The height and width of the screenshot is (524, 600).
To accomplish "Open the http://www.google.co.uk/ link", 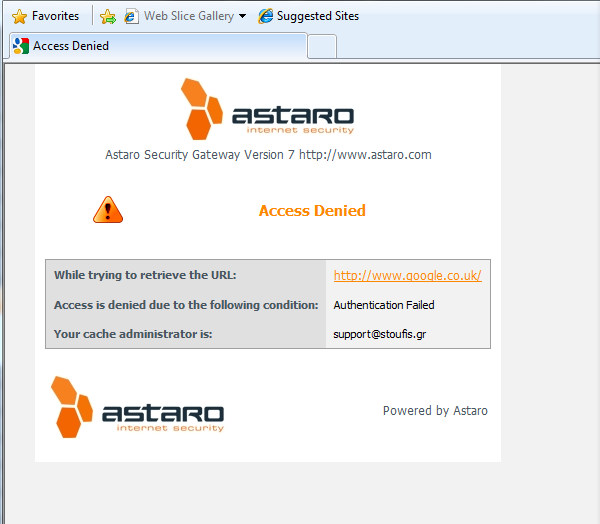I will click(x=408, y=276).
